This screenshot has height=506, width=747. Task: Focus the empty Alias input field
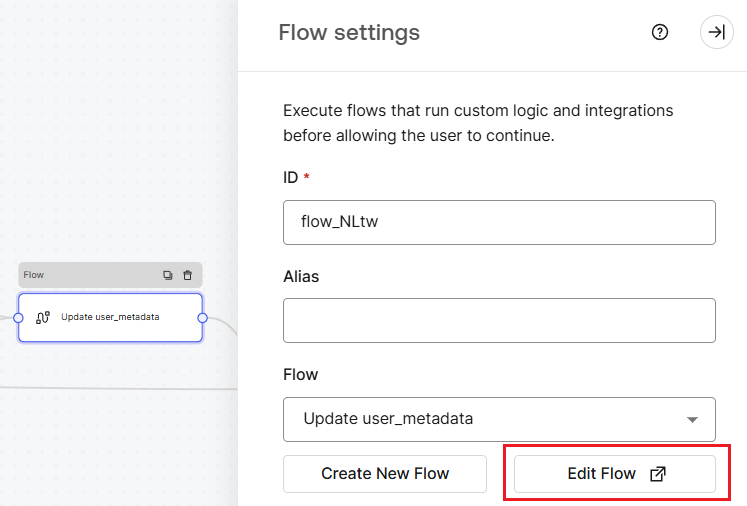coord(499,320)
